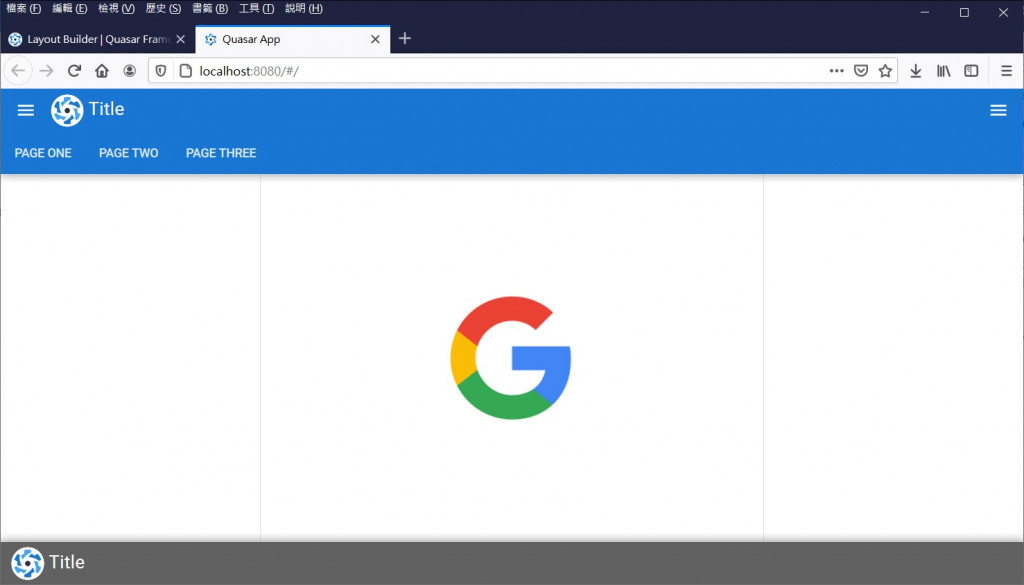The image size is (1024, 585).
Task: Open the left drawer hamburger menu
Action: click(25, 110)
